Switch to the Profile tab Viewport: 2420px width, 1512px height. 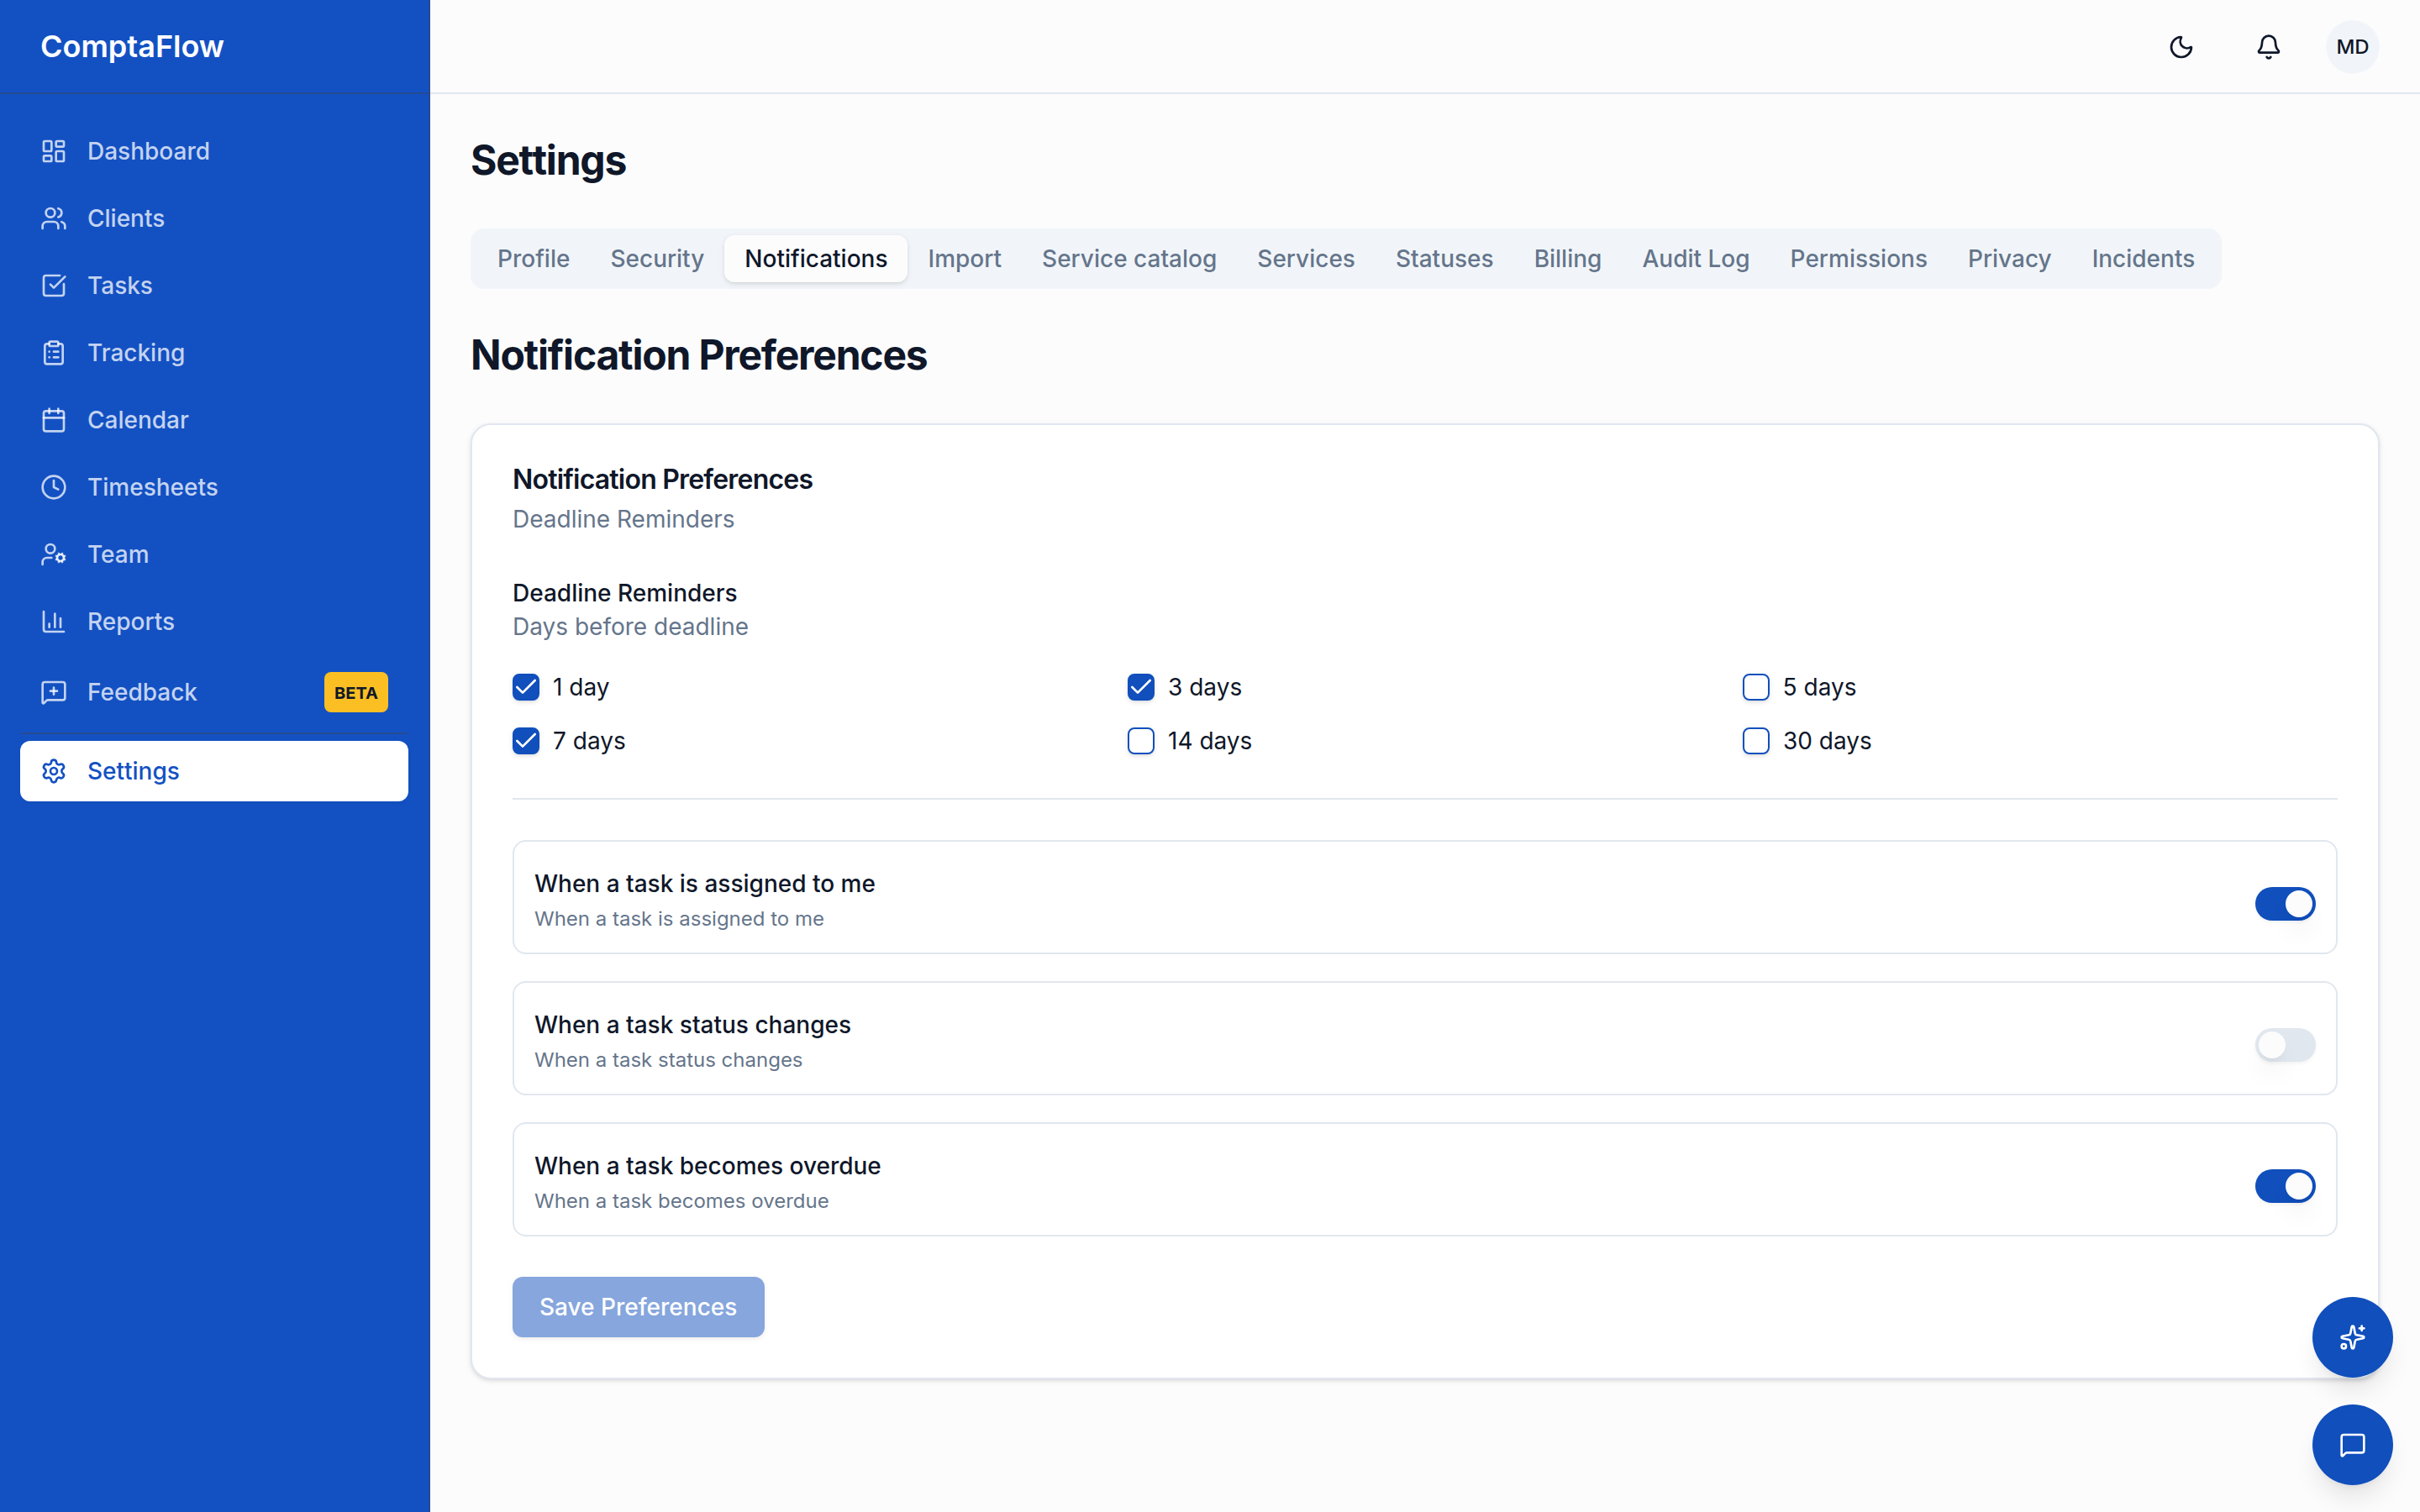click(533, 259)
